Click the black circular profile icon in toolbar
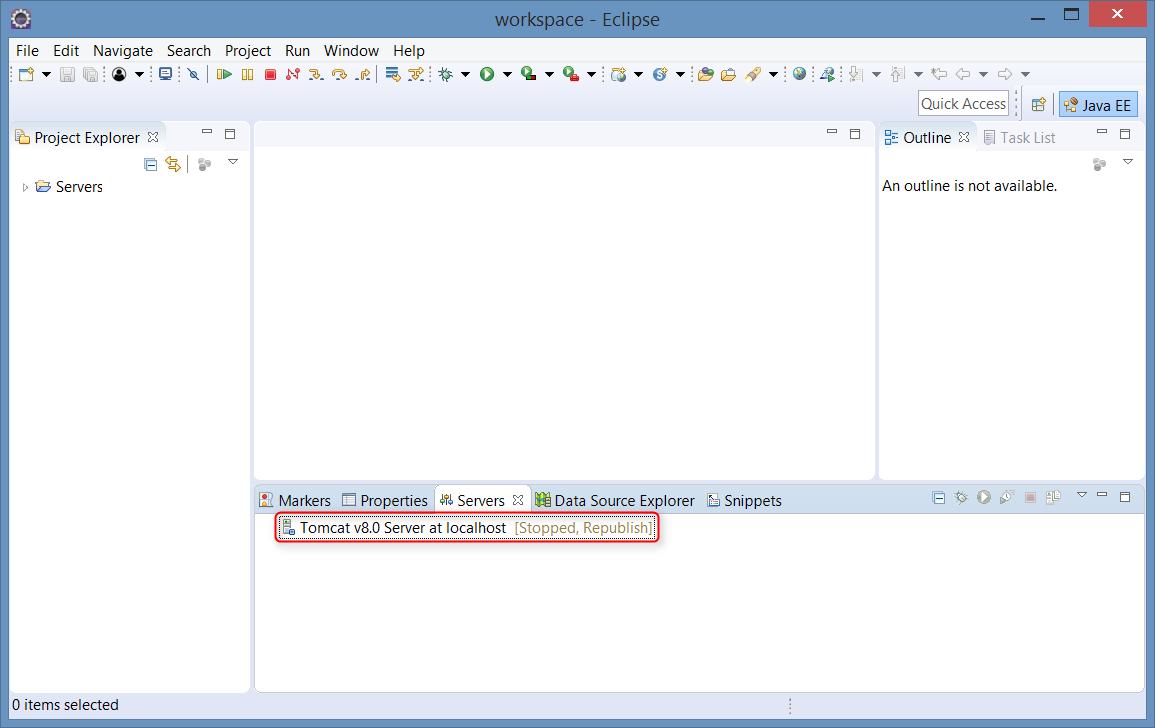The width and height of the screenshot is (1155, 728). tap(119, 74)
